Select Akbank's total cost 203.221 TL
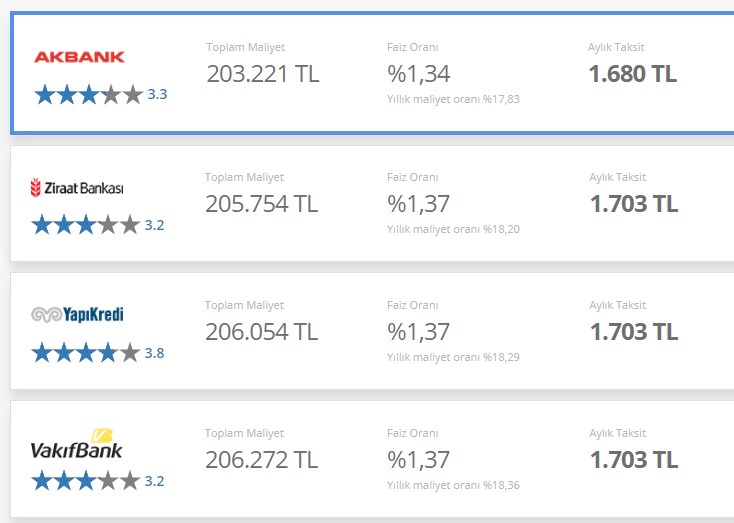 262,74
